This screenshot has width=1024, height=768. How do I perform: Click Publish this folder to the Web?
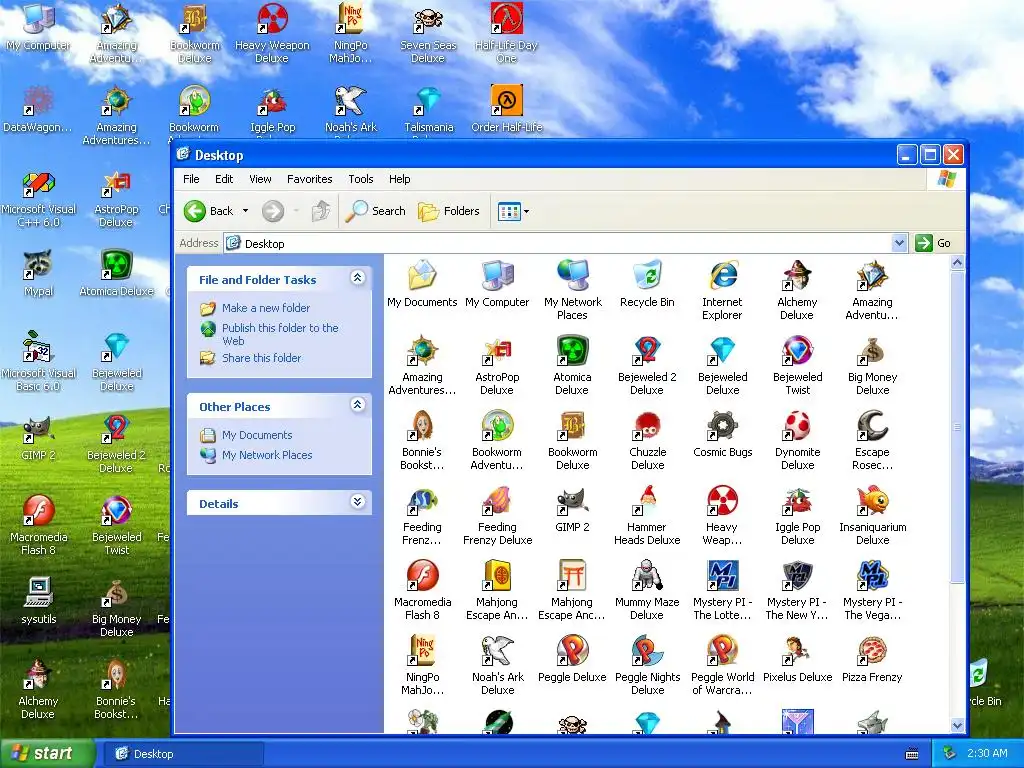pos(280,334)
